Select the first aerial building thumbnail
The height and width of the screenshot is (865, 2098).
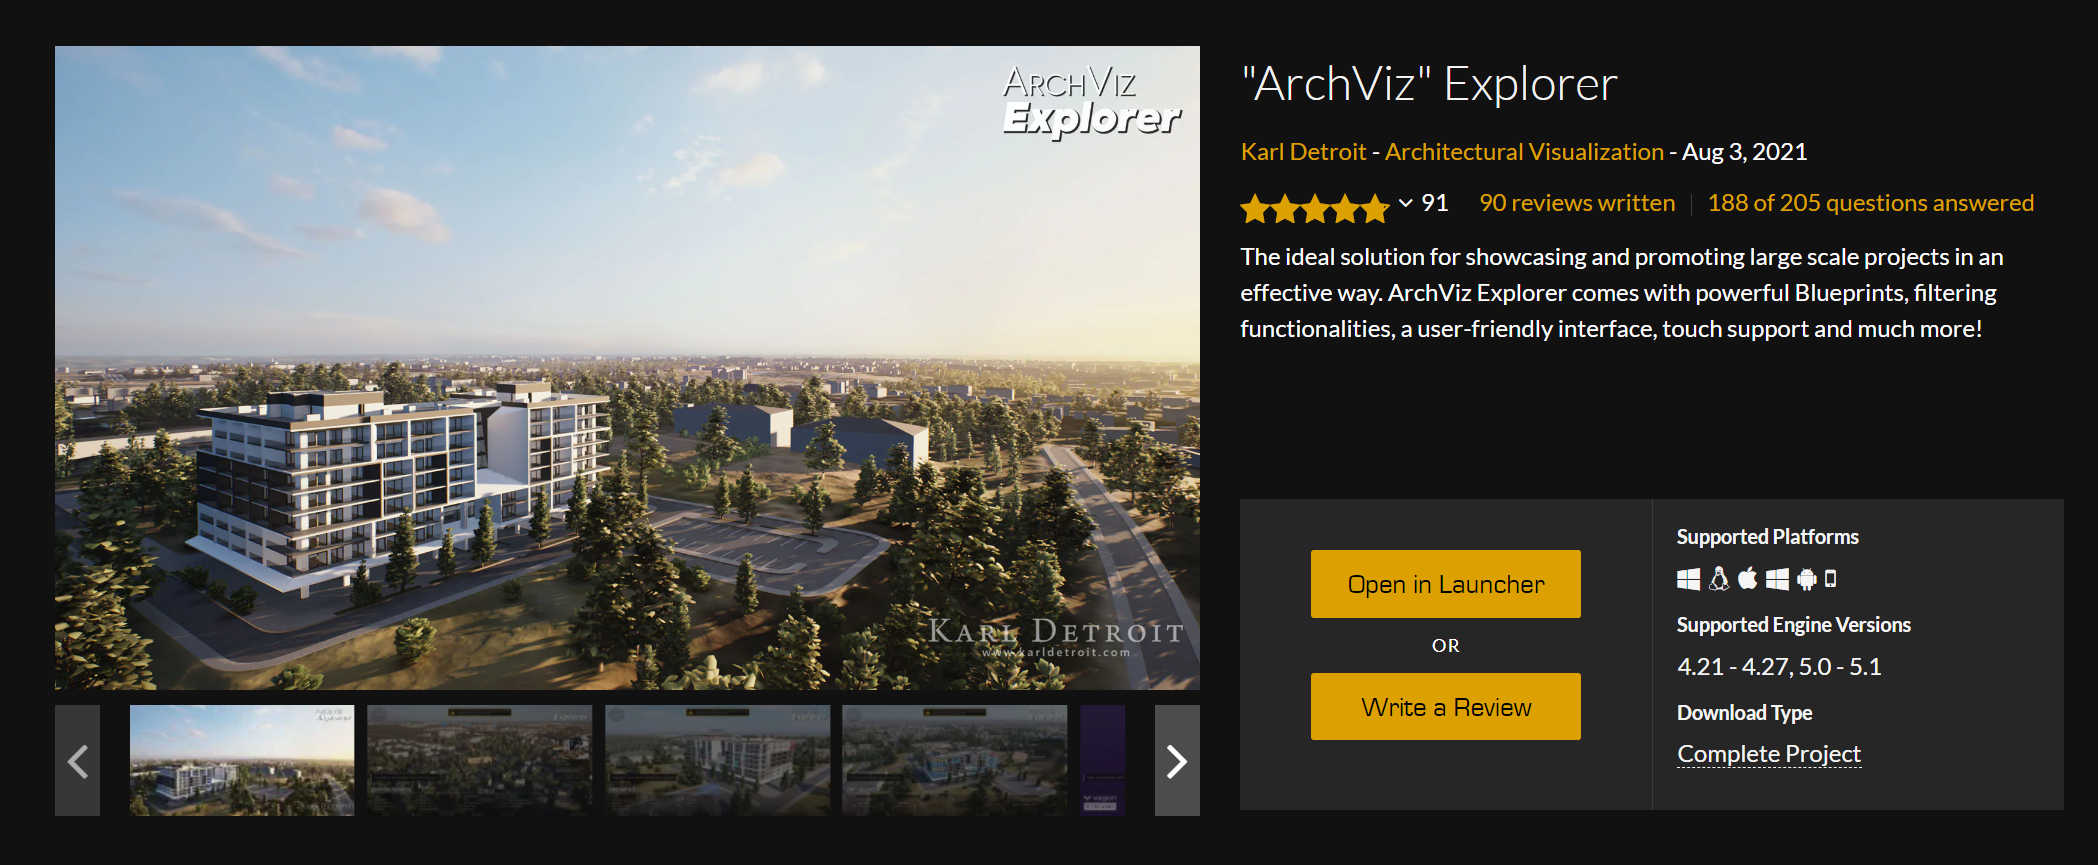click(242, 761)
